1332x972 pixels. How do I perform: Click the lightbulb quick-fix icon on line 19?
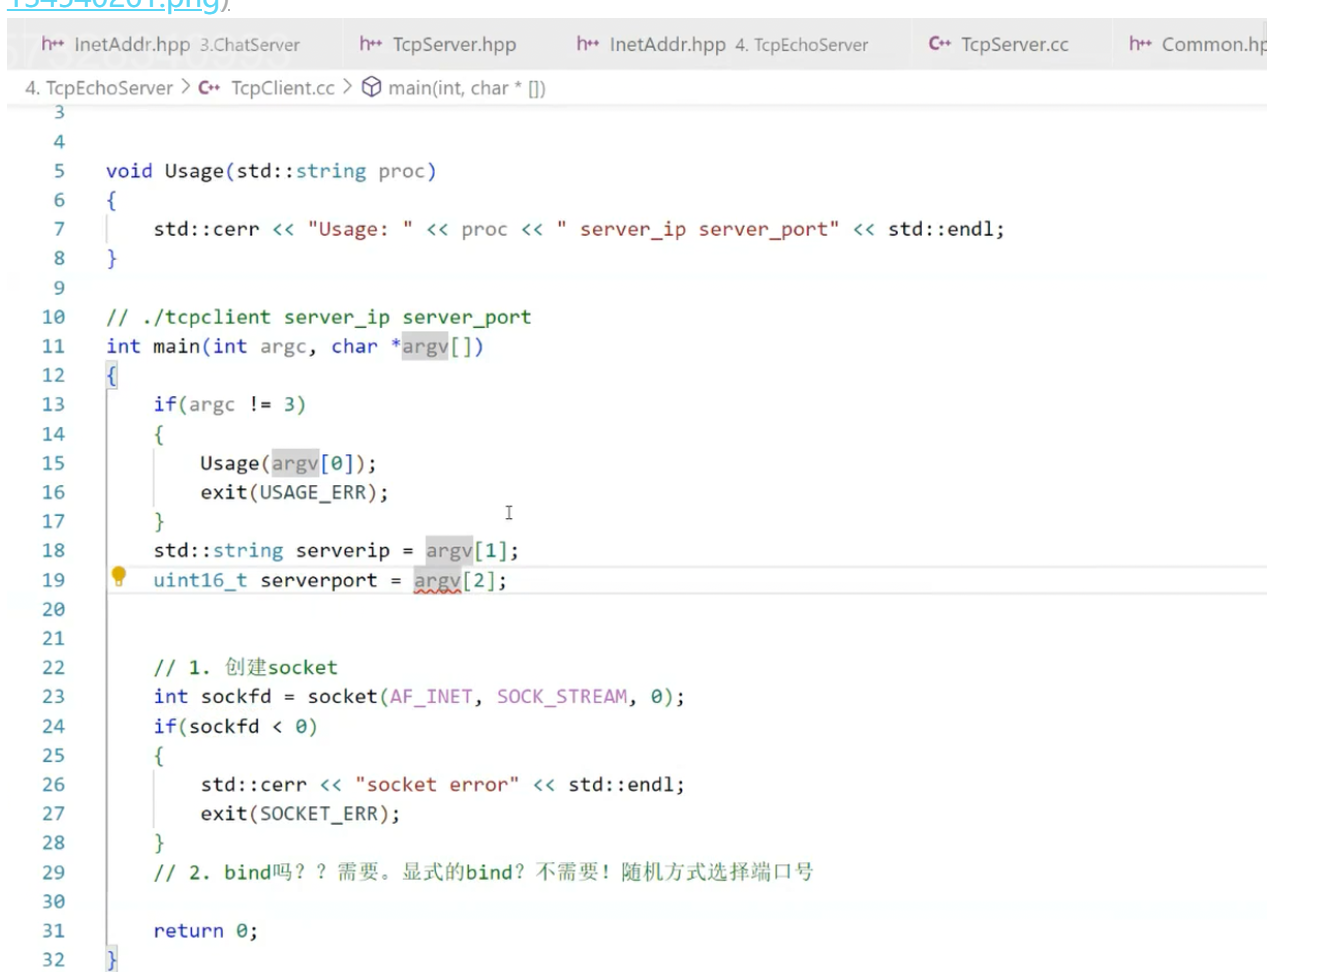tap(119, 576)
